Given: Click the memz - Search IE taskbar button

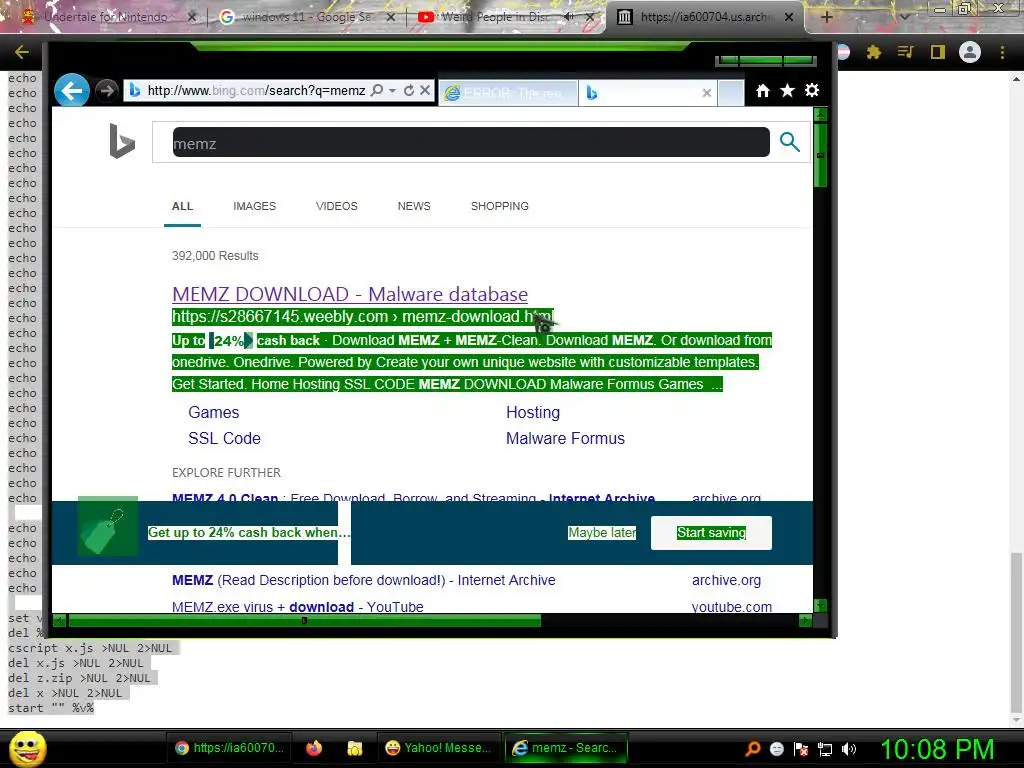Looking at the screenshot, I should click(x=566, y=748).
